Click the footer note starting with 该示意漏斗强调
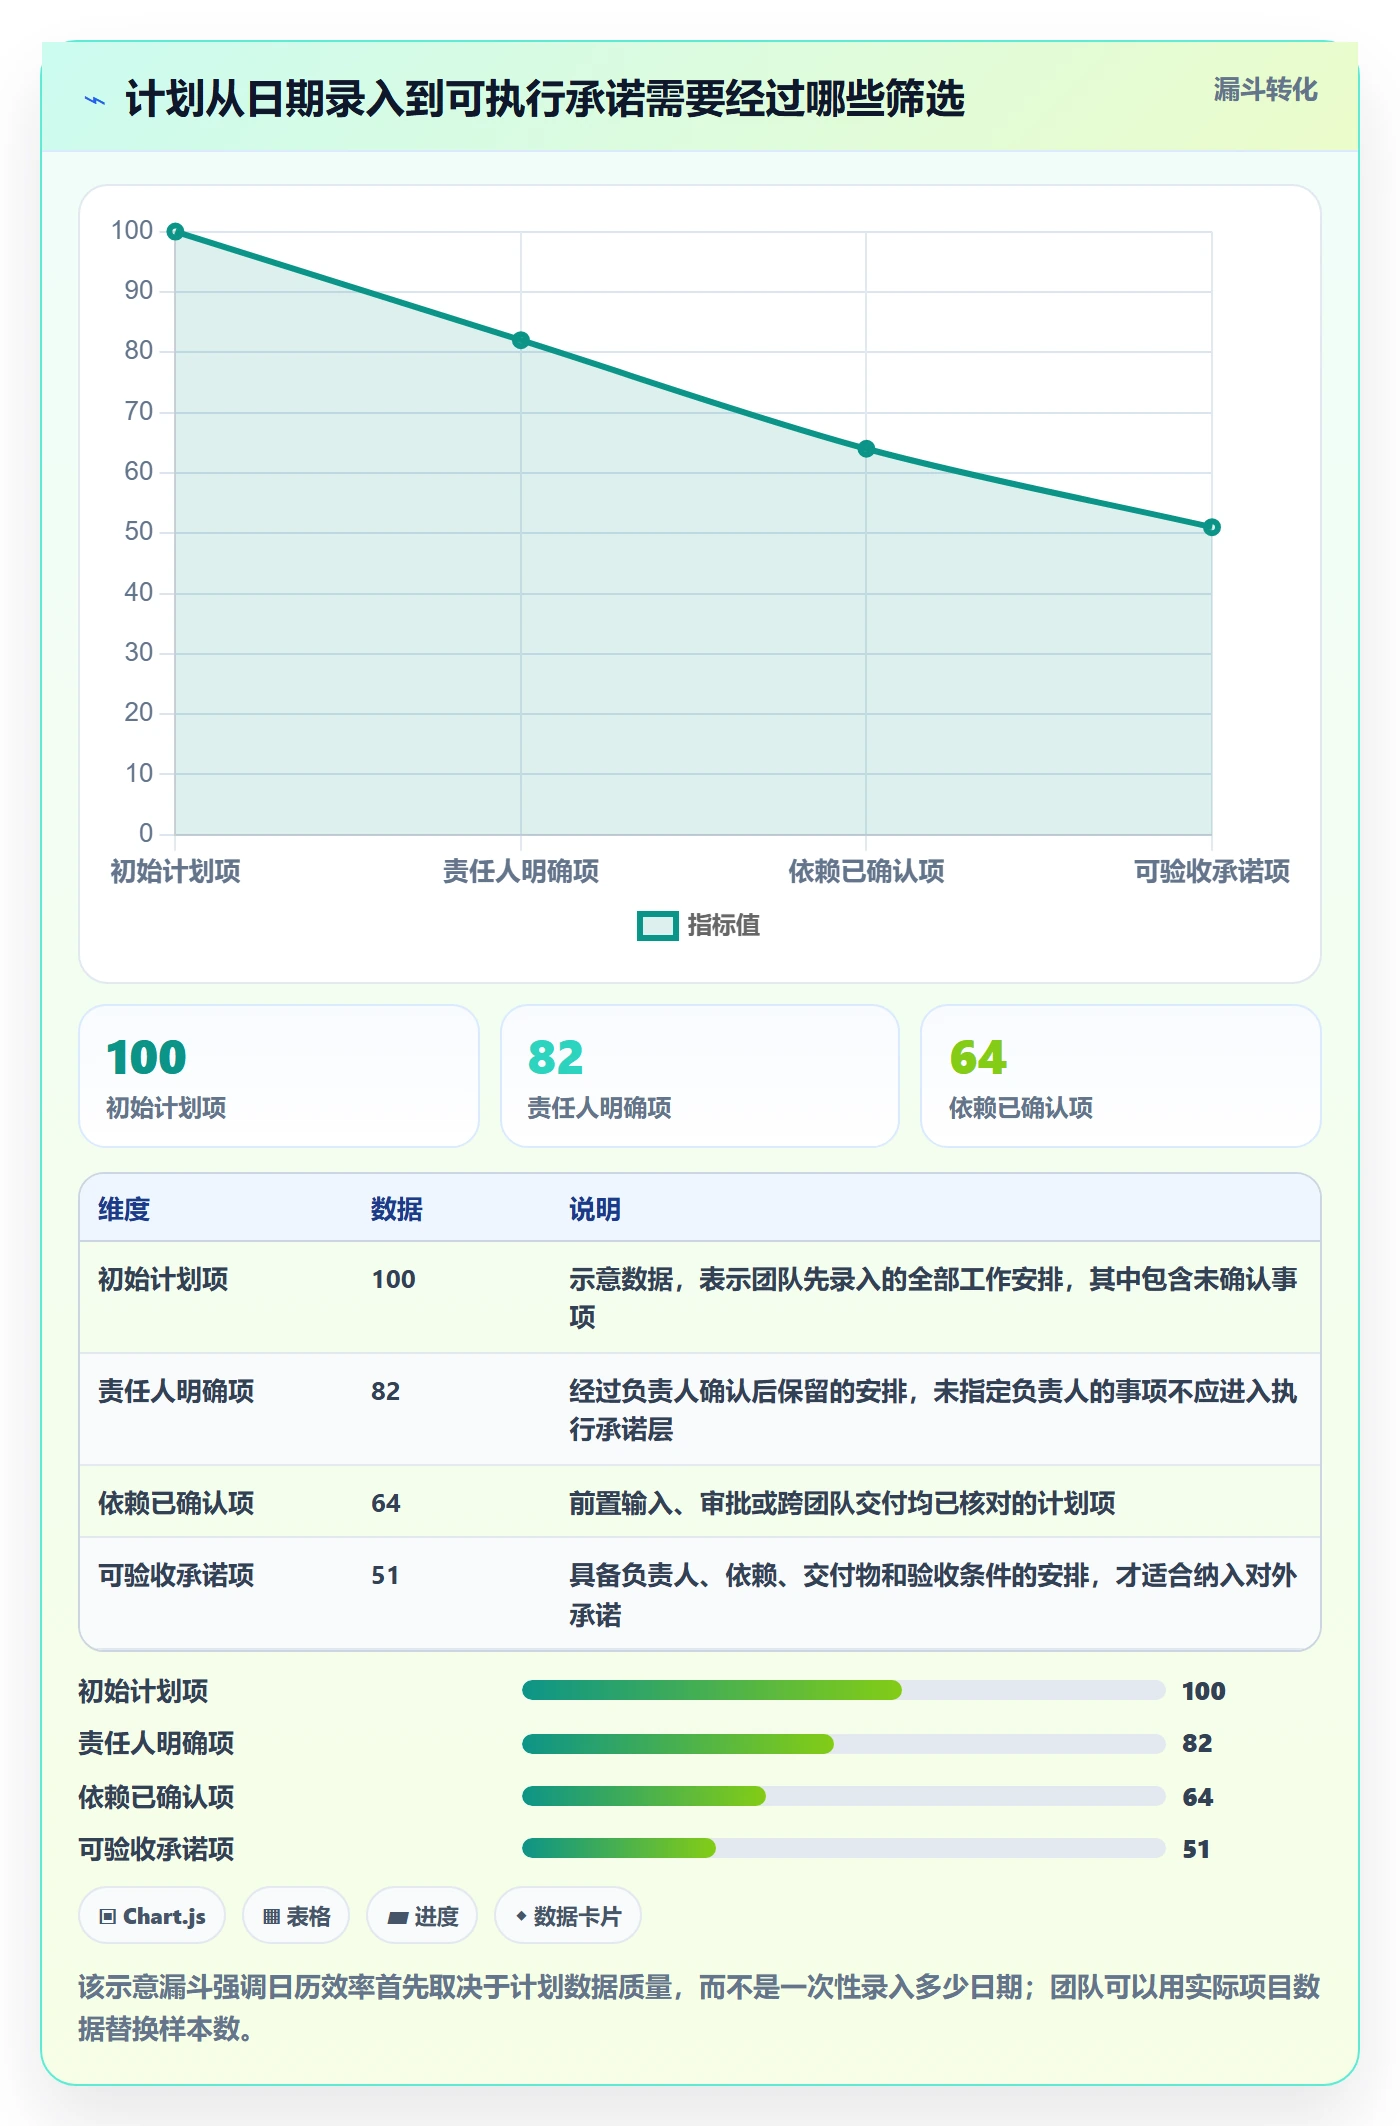Screen dimensions: 1400x2126 [x=700, y=2007]
